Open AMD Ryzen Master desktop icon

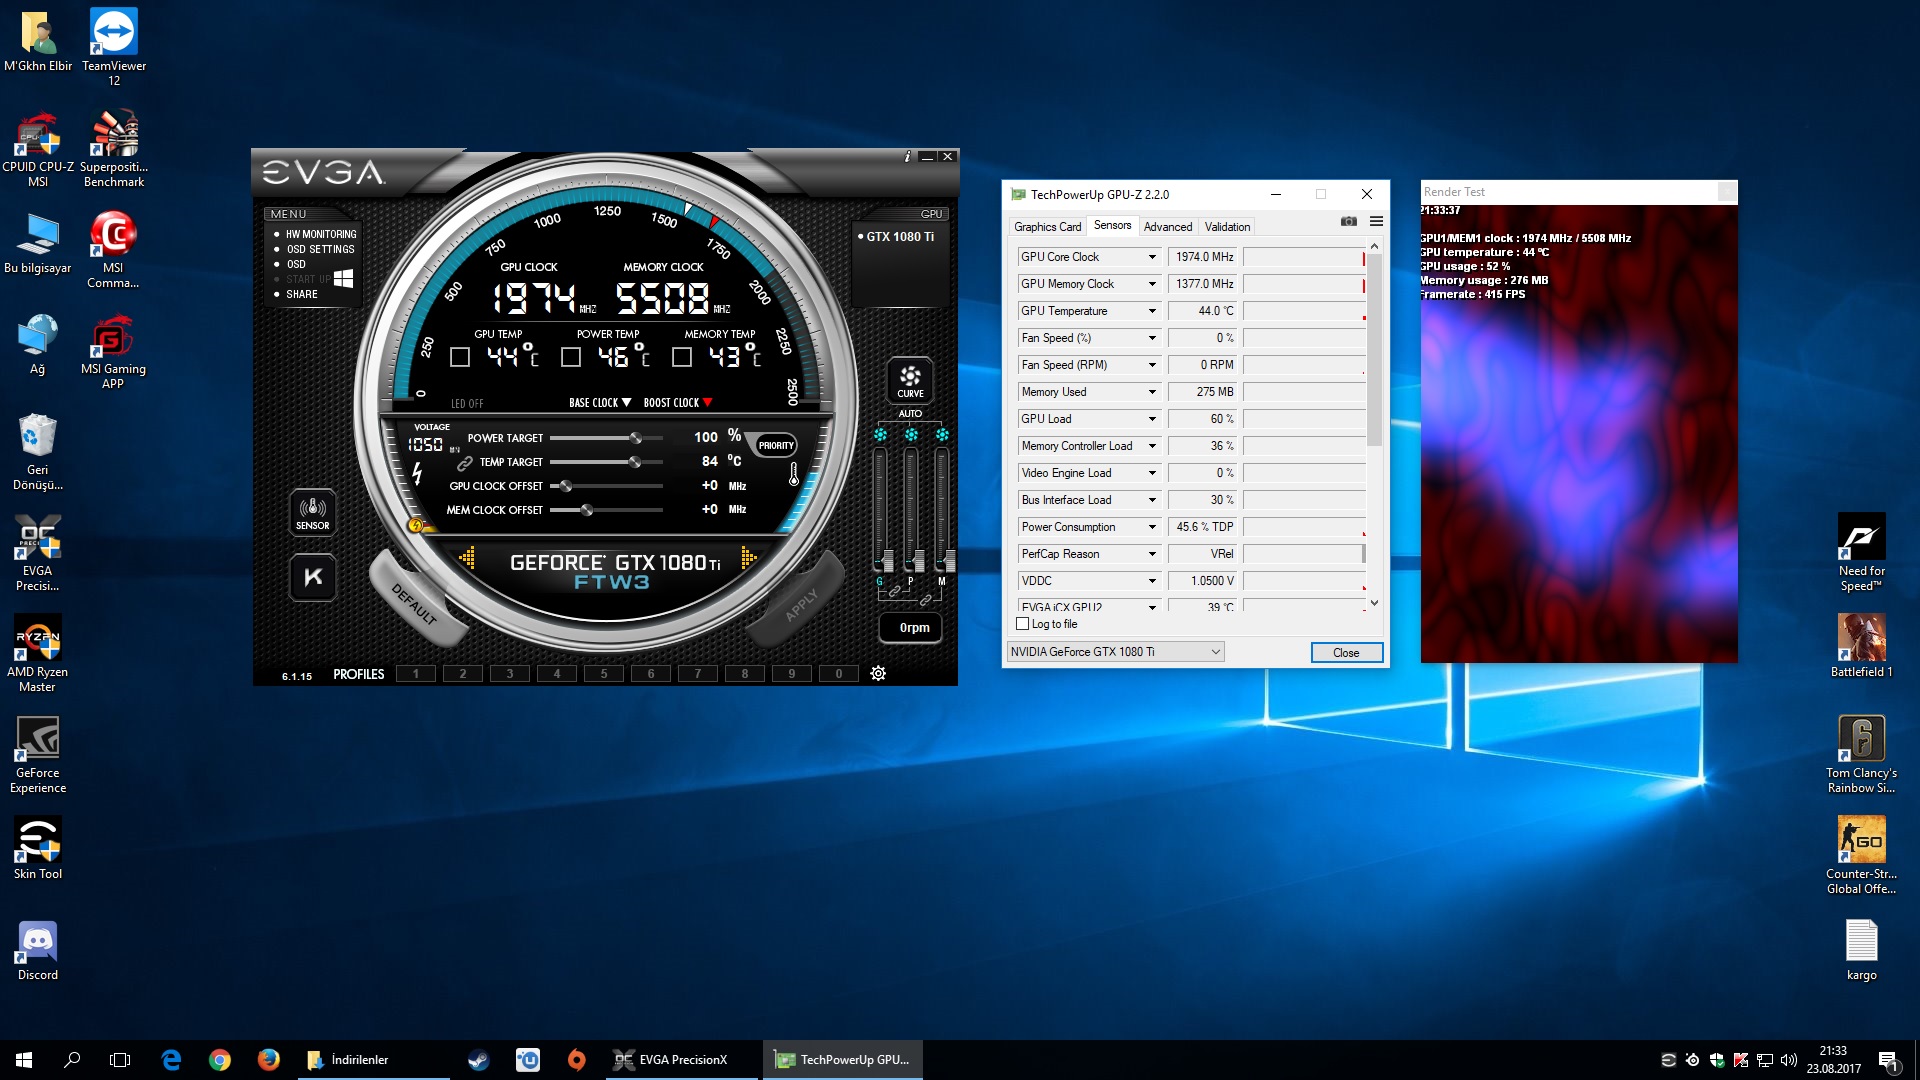[x=37, y=654]
